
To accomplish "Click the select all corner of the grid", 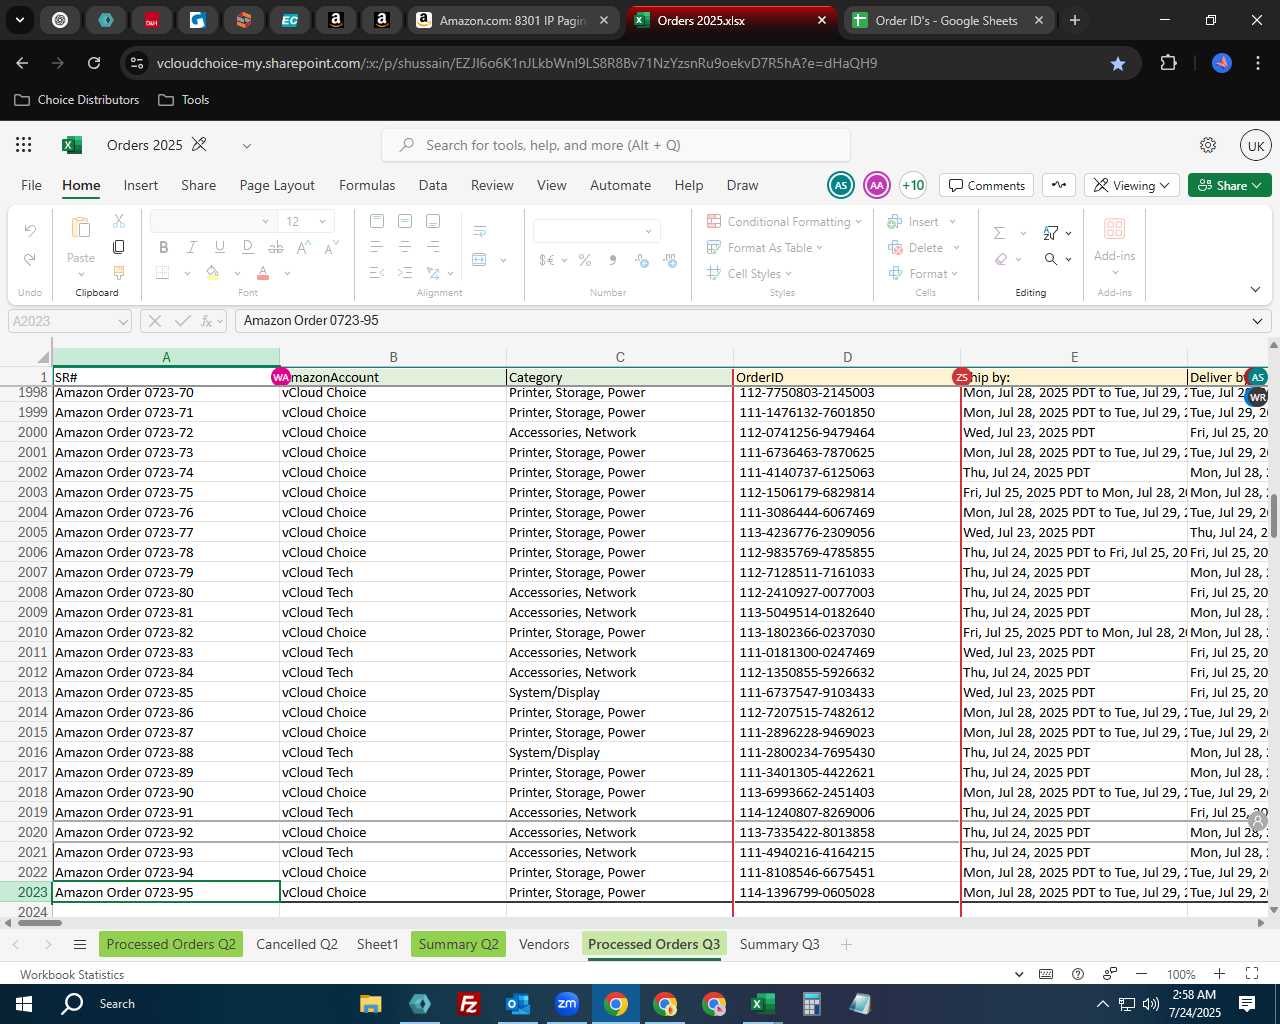I will [43, 357].
